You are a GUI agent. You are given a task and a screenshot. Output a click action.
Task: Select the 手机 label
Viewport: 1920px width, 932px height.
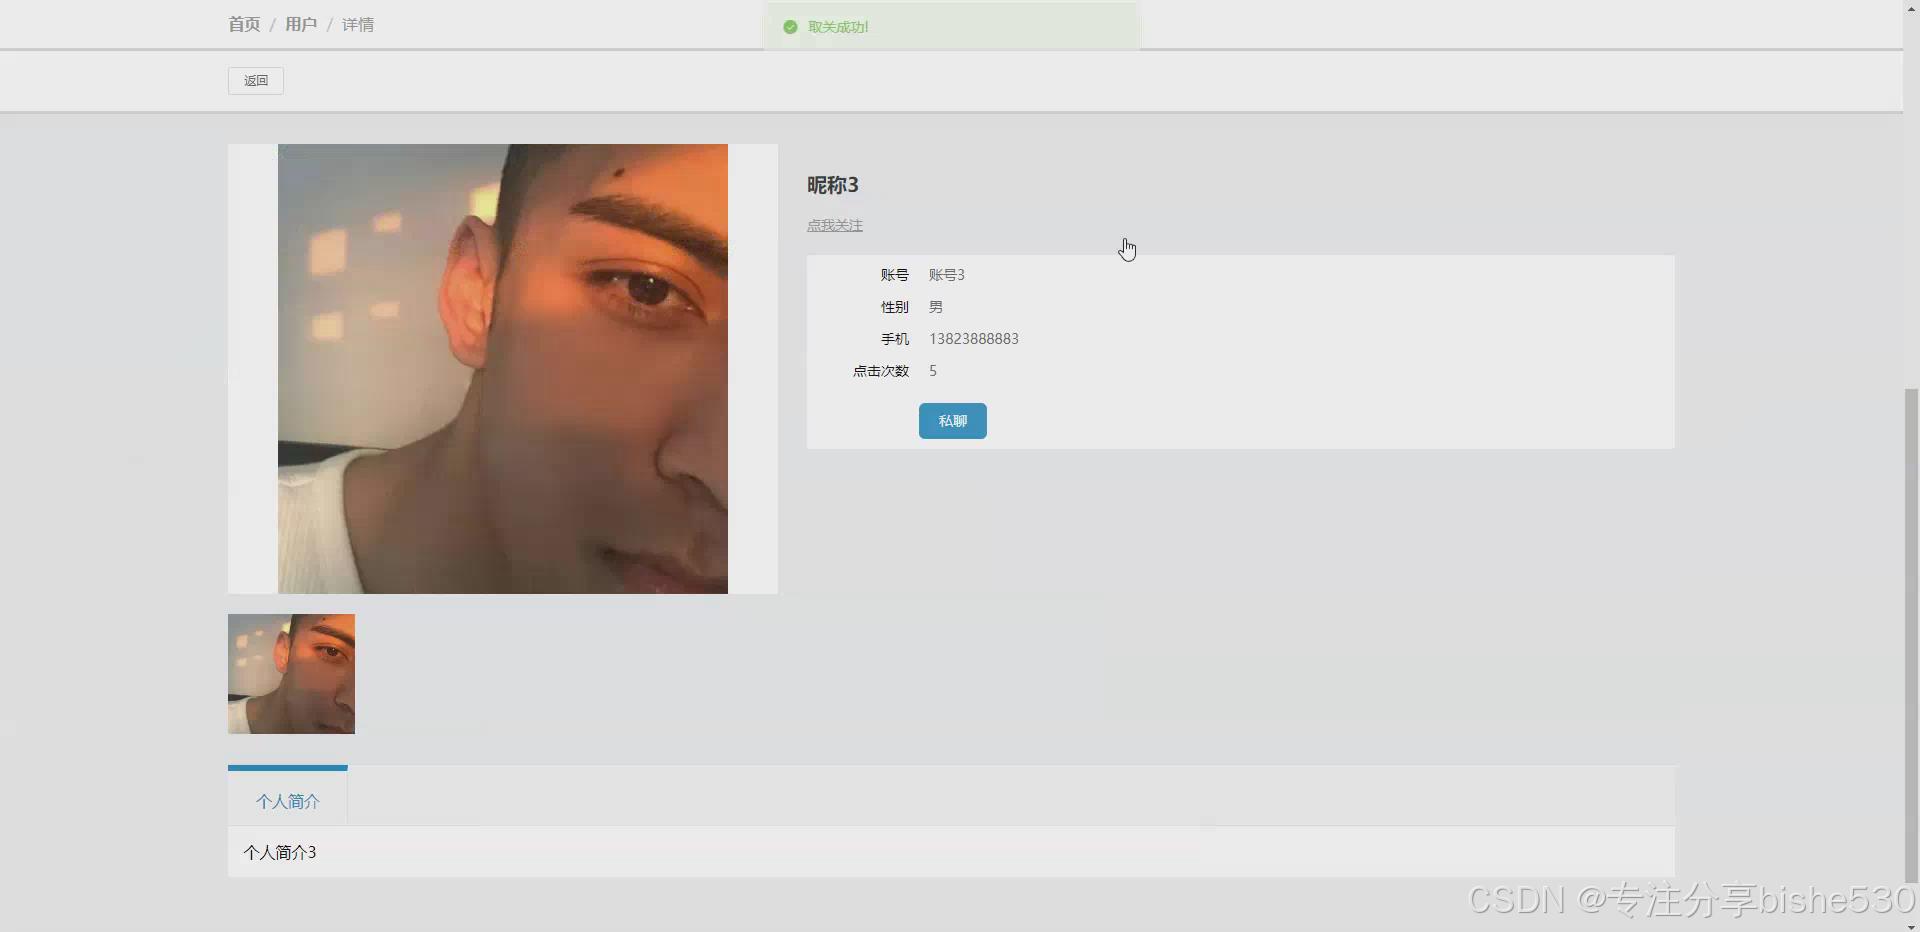coord(895,339)
